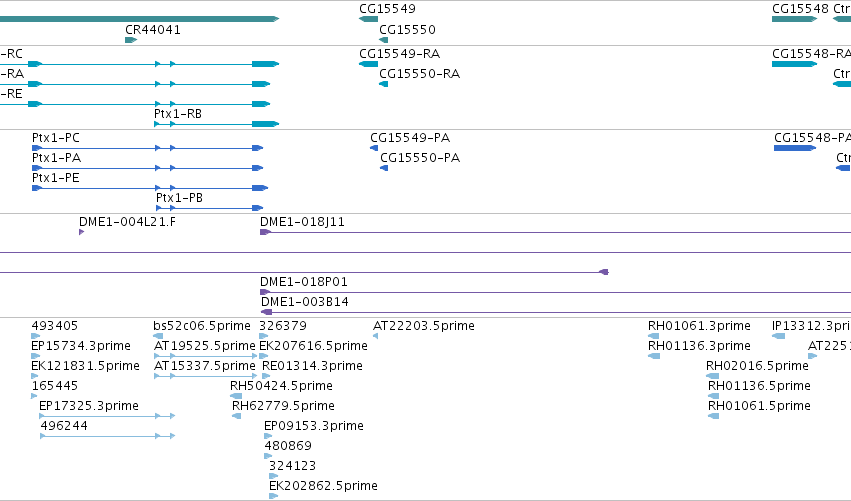Screen dimensions: 851x501
Task: Select the CG15548 gene bar
Action: point(795,19)
